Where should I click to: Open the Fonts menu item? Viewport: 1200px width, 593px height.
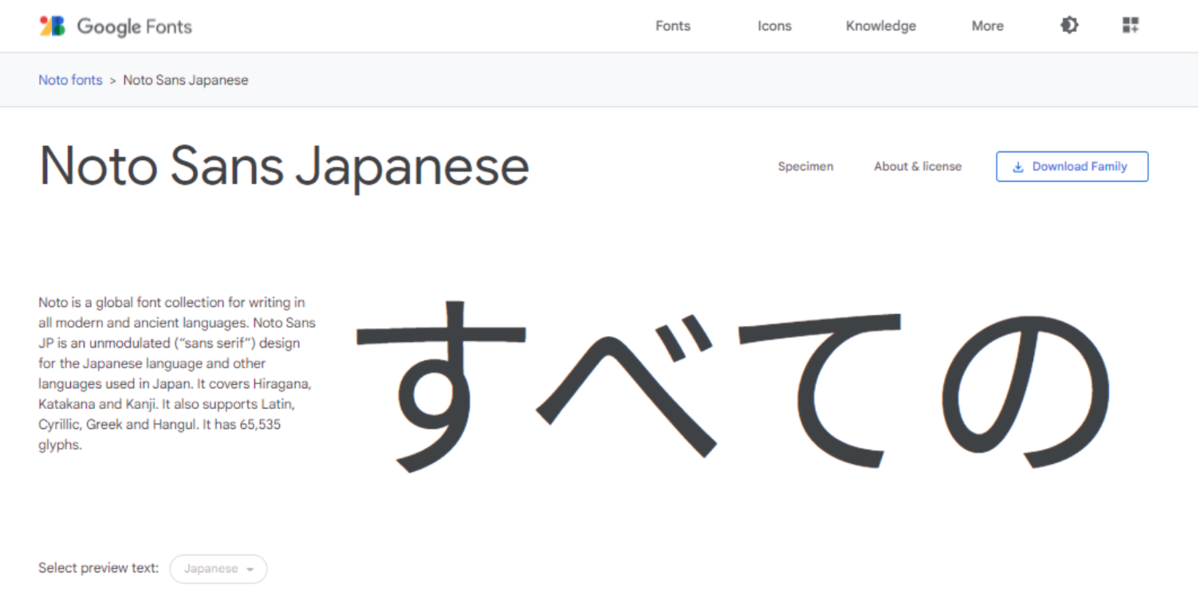click(x=673, y=26)
